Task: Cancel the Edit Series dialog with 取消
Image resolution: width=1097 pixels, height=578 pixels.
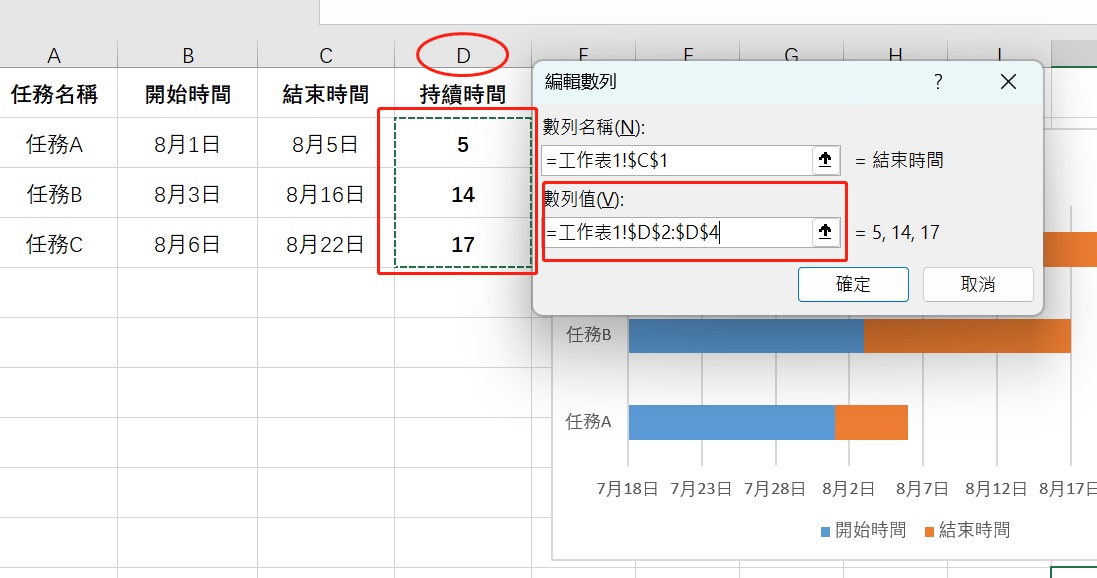Action: coord(978,284)
